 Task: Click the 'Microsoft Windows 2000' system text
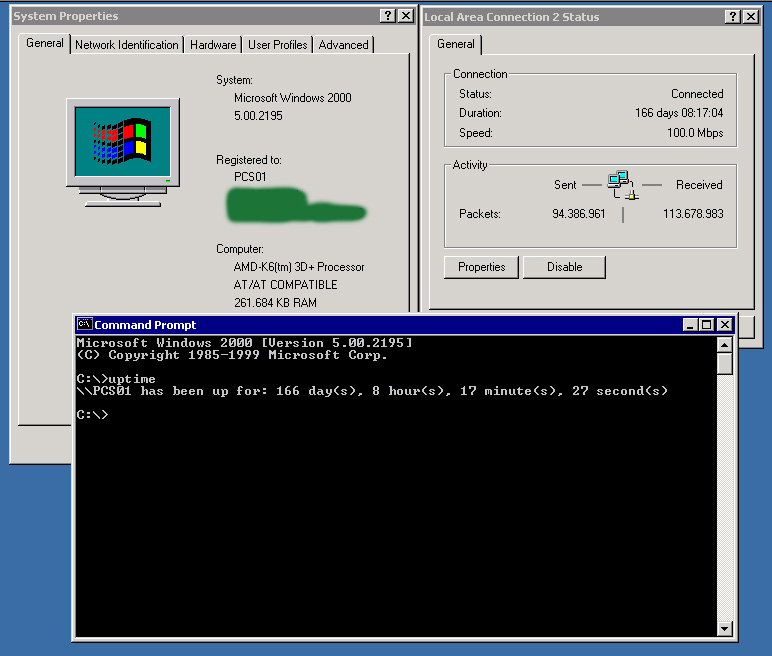(x=292, y=98)
